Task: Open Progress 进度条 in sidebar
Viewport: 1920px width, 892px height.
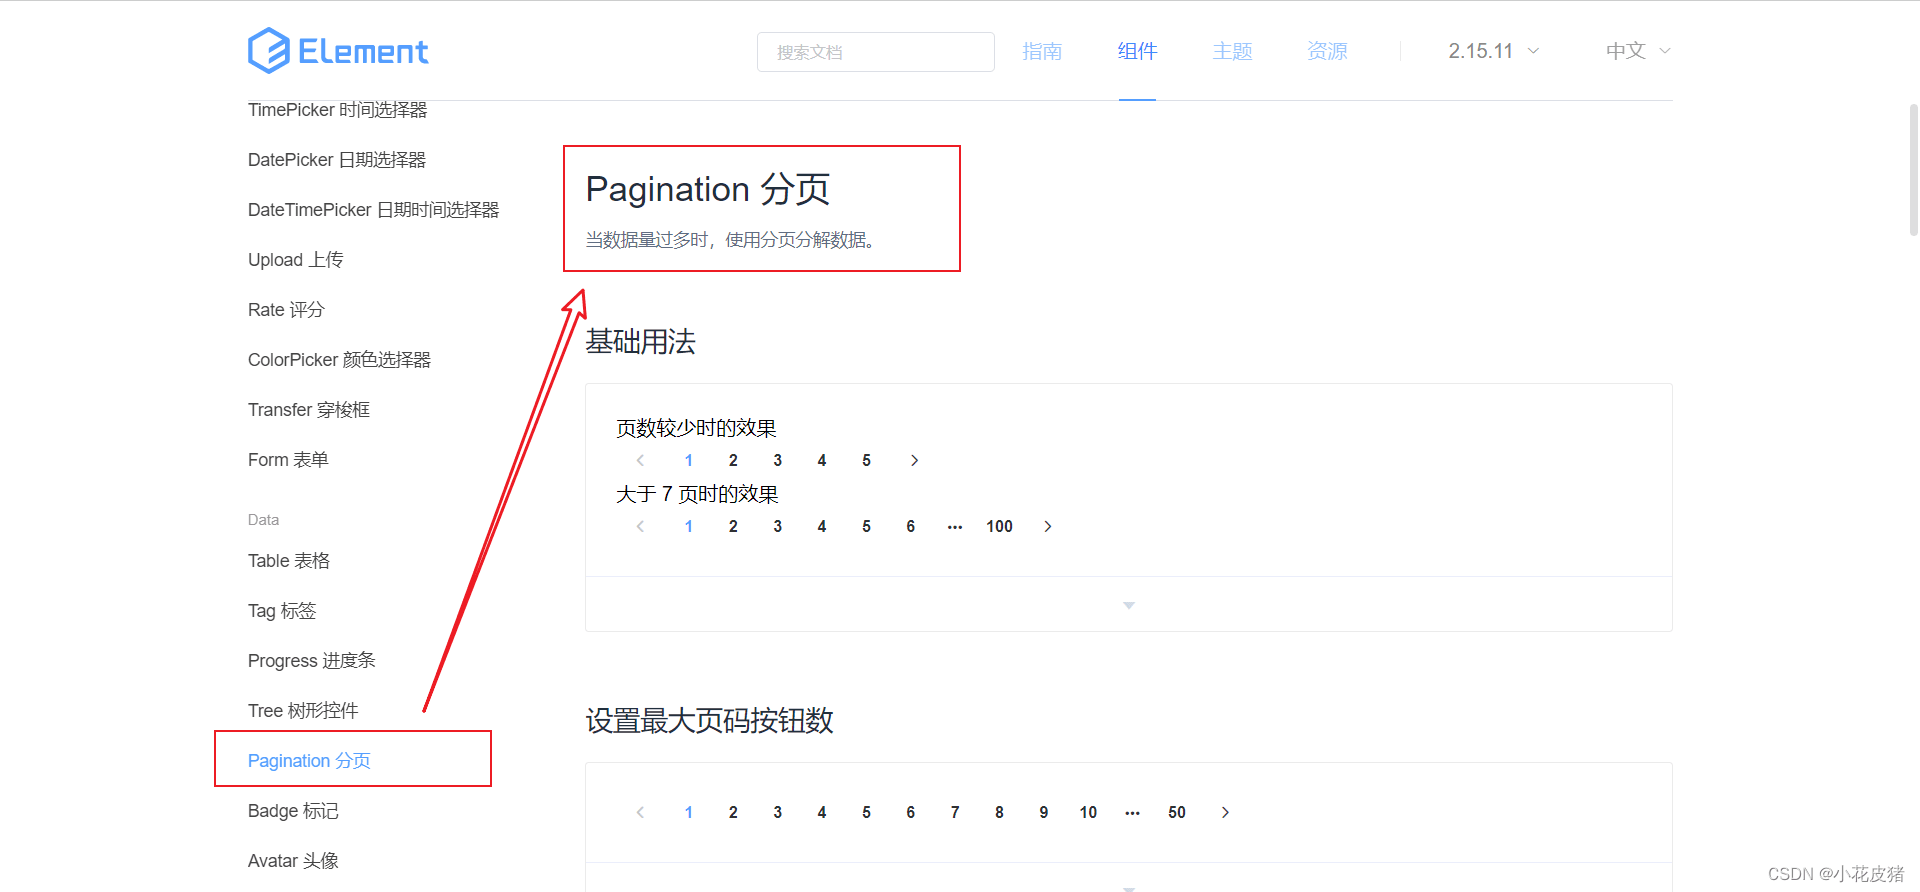Action: [x=312, y=661]
